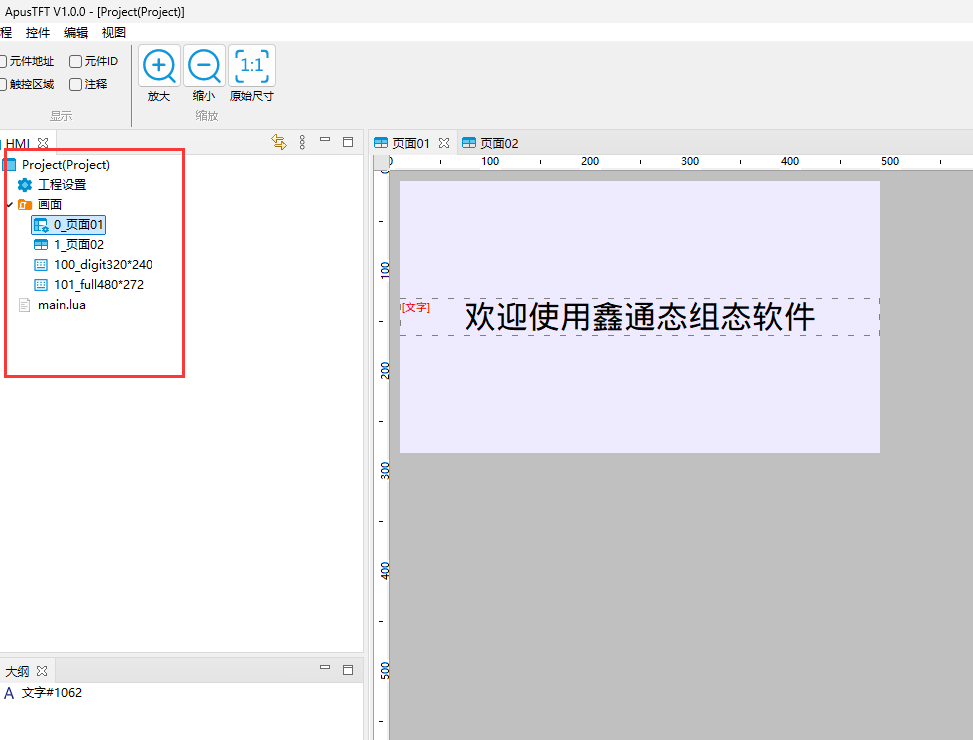Maximize the HMI panel
Image resolution: width=973 pixels, height=740 pixels.
click(x=348, y=142)
